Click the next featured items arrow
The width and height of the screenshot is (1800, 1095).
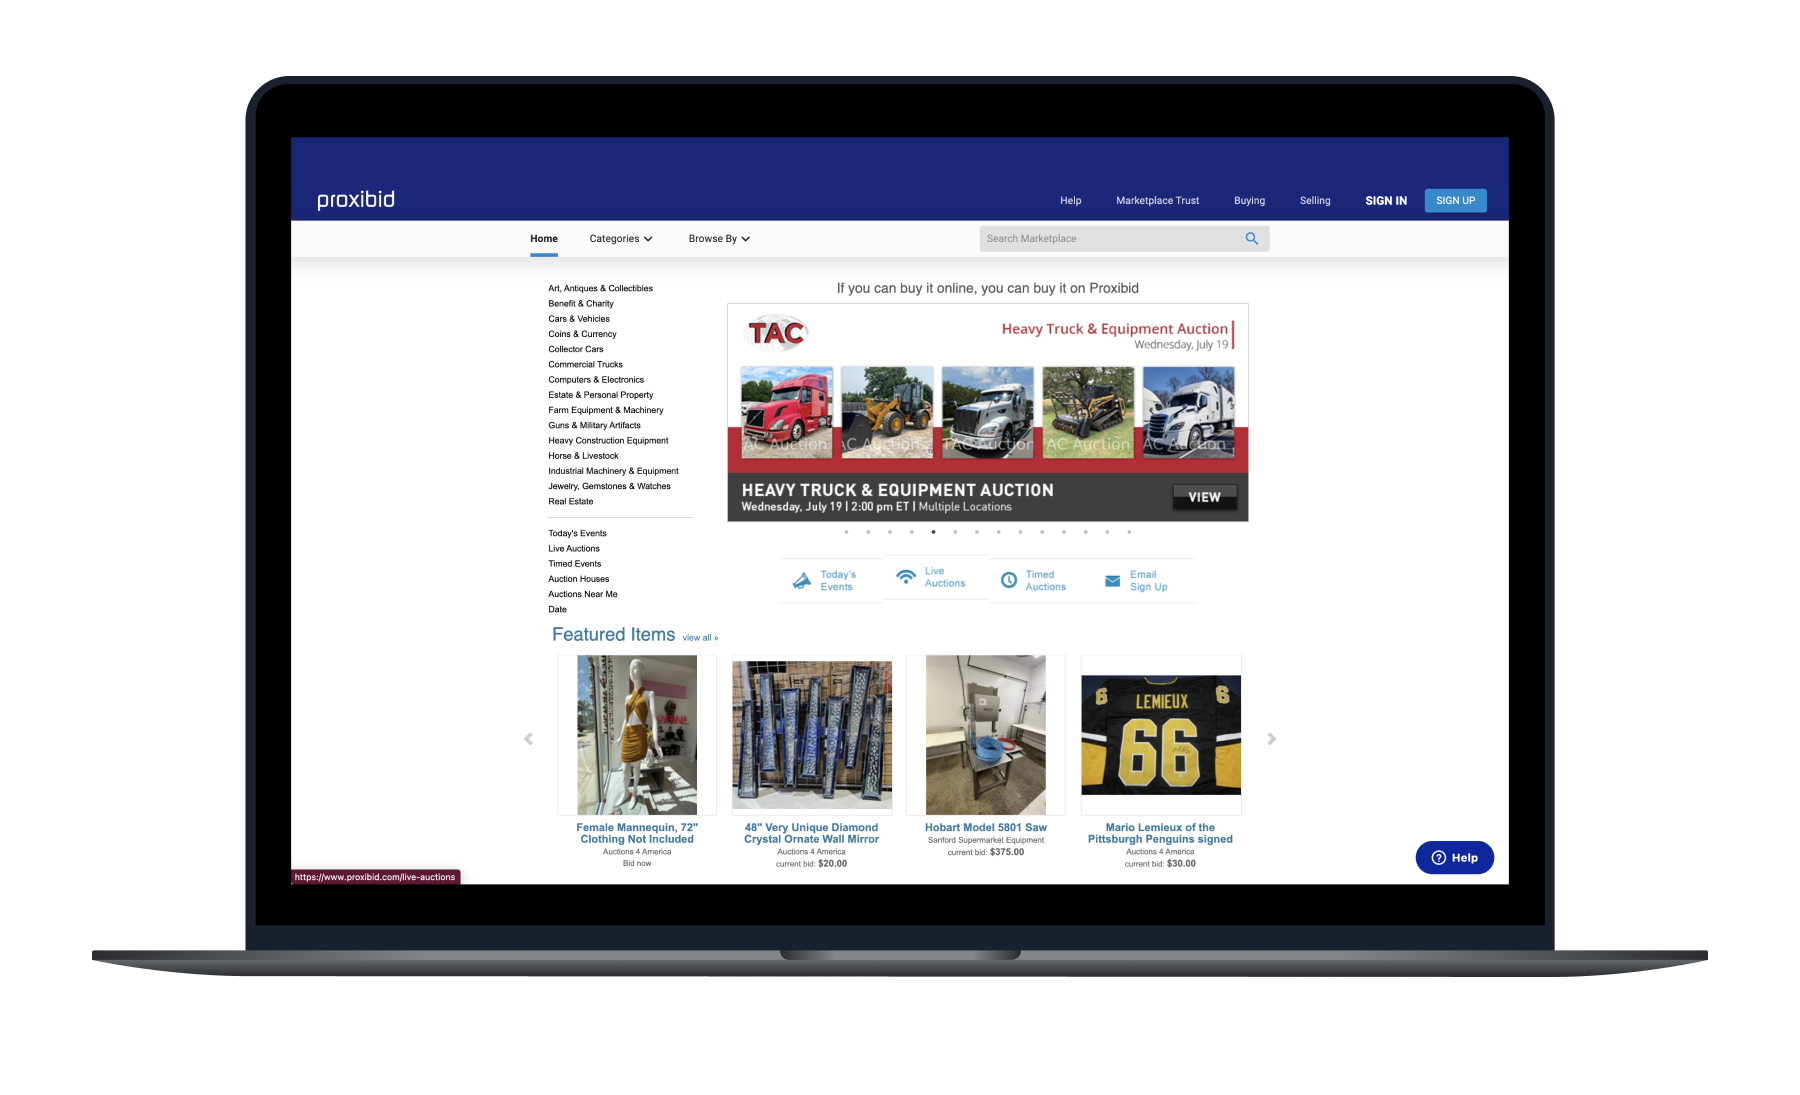click(x=1271, y=738)
